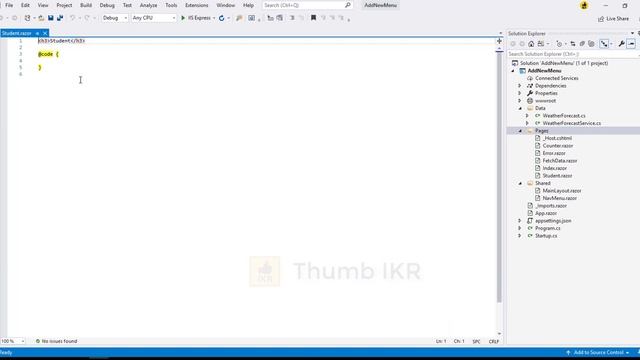640x360 pixels.
Task: Click the user account avatar icon
Action: point(584,5)
